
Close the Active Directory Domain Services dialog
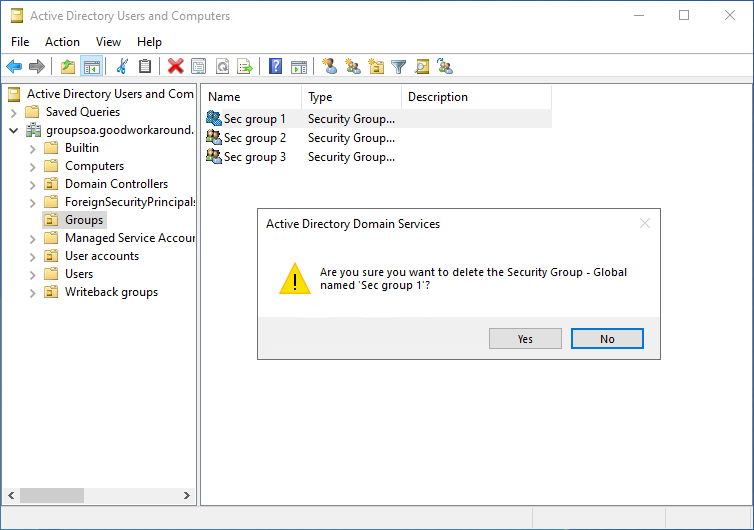coord(645,224)
